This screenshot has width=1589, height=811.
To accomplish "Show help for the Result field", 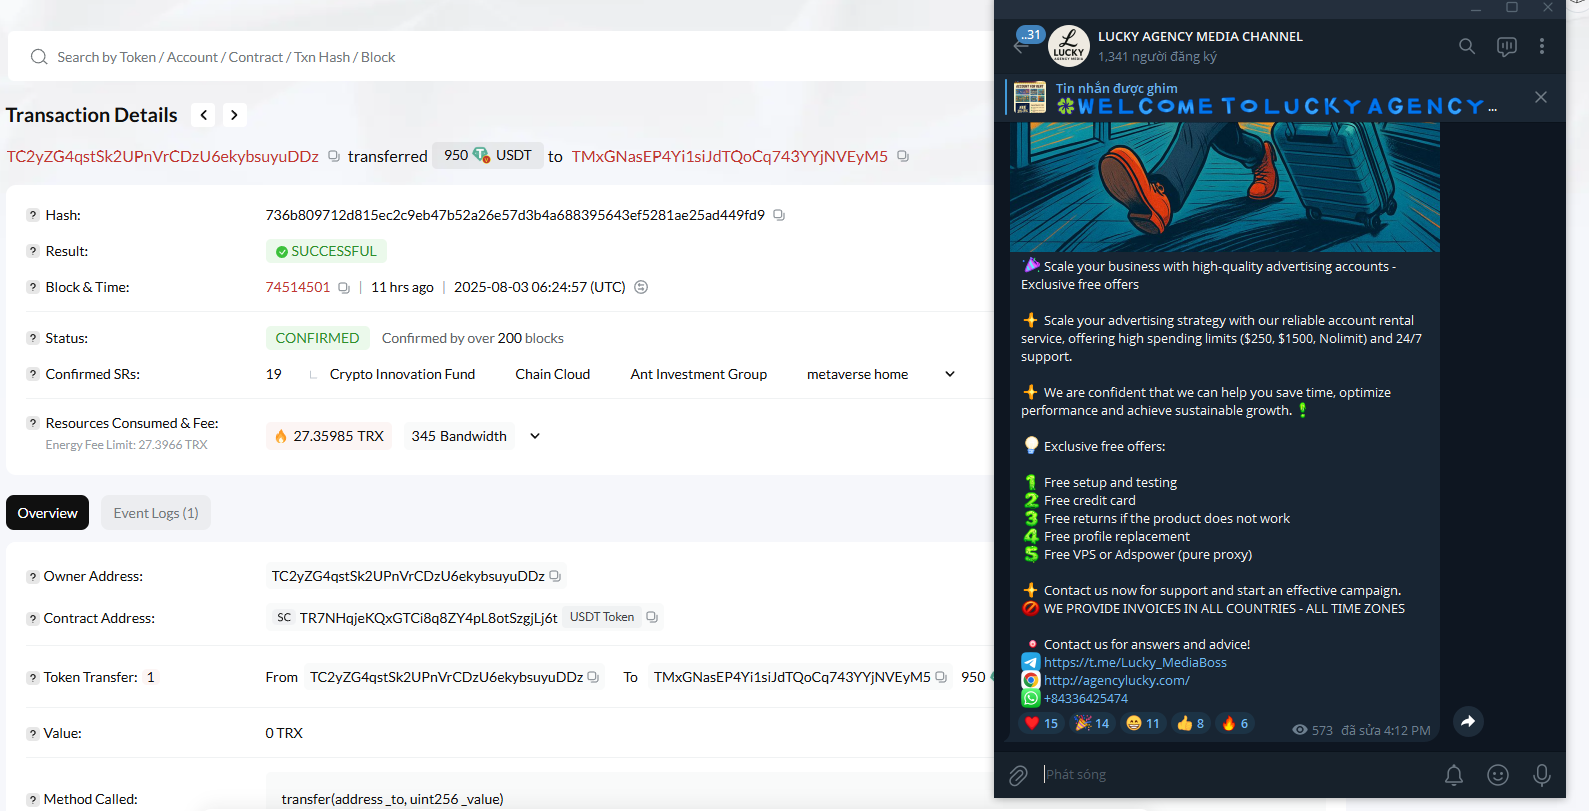I will click(x=33, y=251).
